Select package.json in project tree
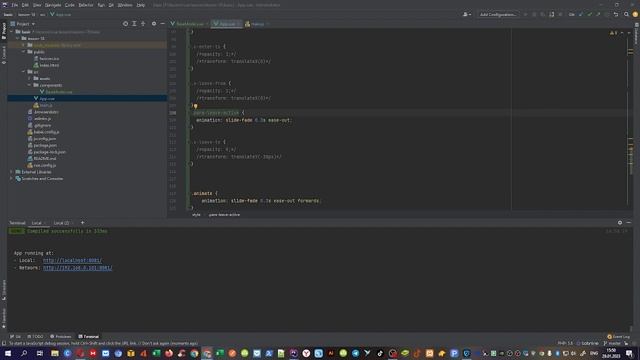 (45, 145)
